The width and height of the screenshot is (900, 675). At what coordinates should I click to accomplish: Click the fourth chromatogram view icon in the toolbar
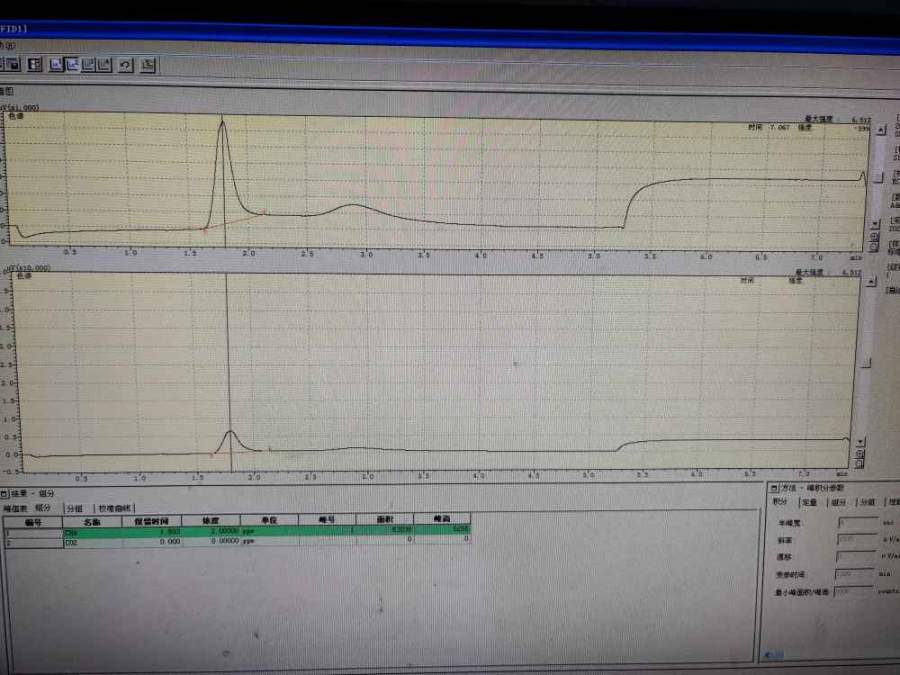tap(104, 65)
